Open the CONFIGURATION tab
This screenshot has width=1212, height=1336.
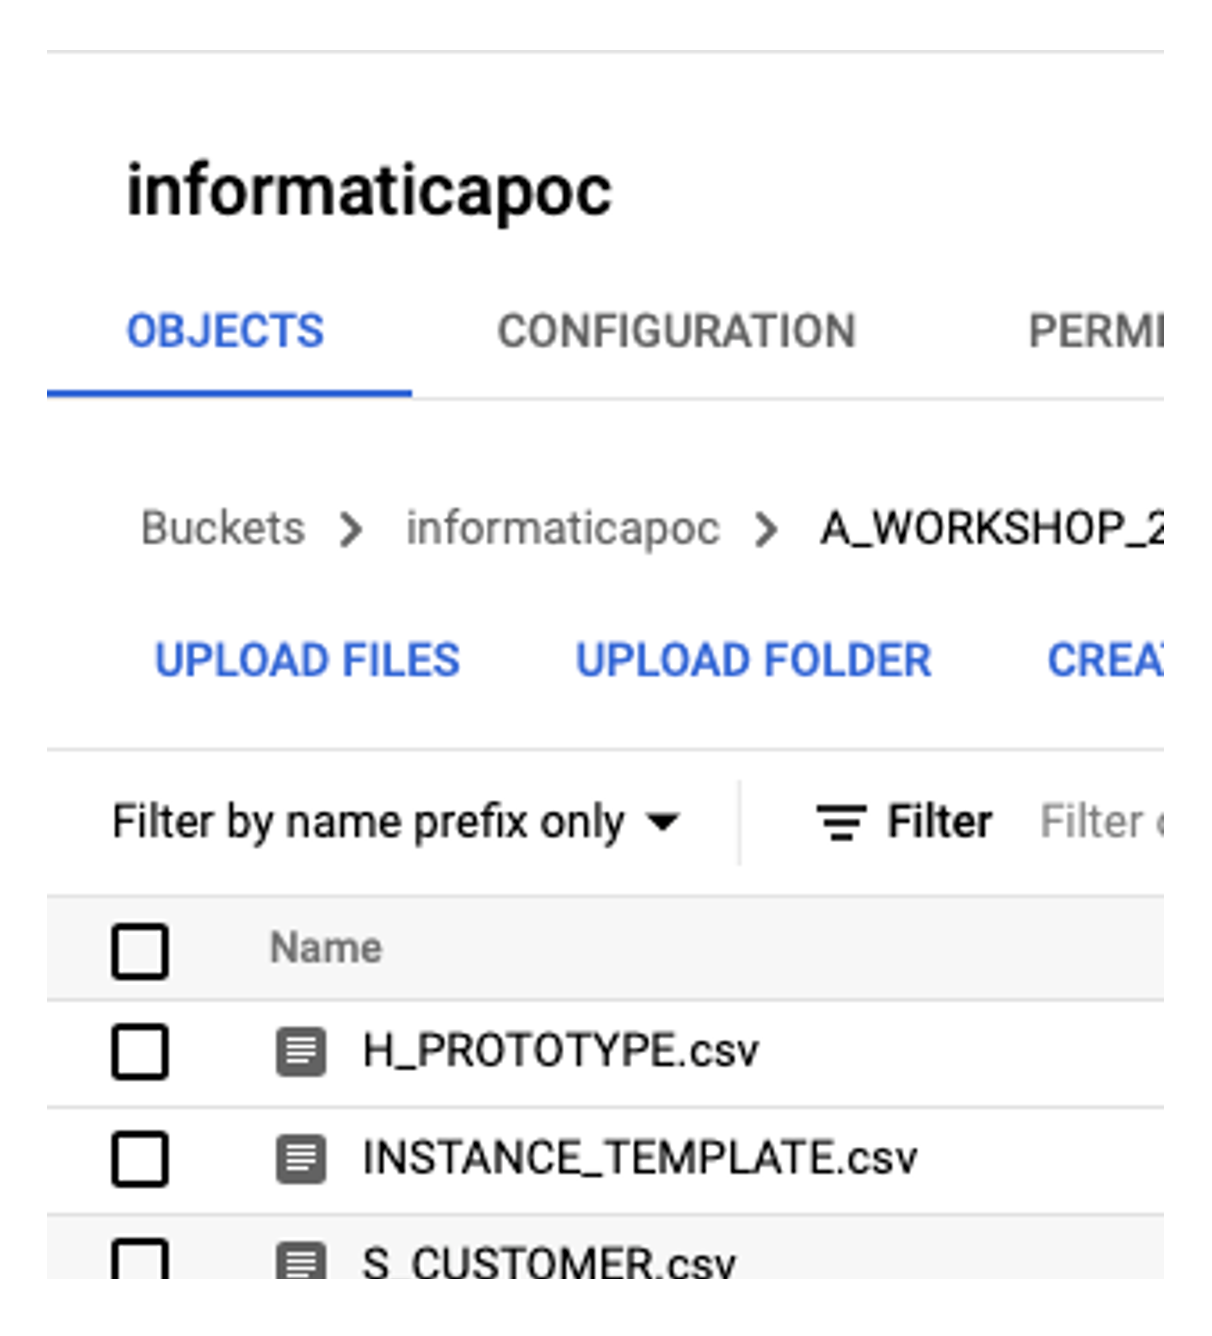pos(676,332)
